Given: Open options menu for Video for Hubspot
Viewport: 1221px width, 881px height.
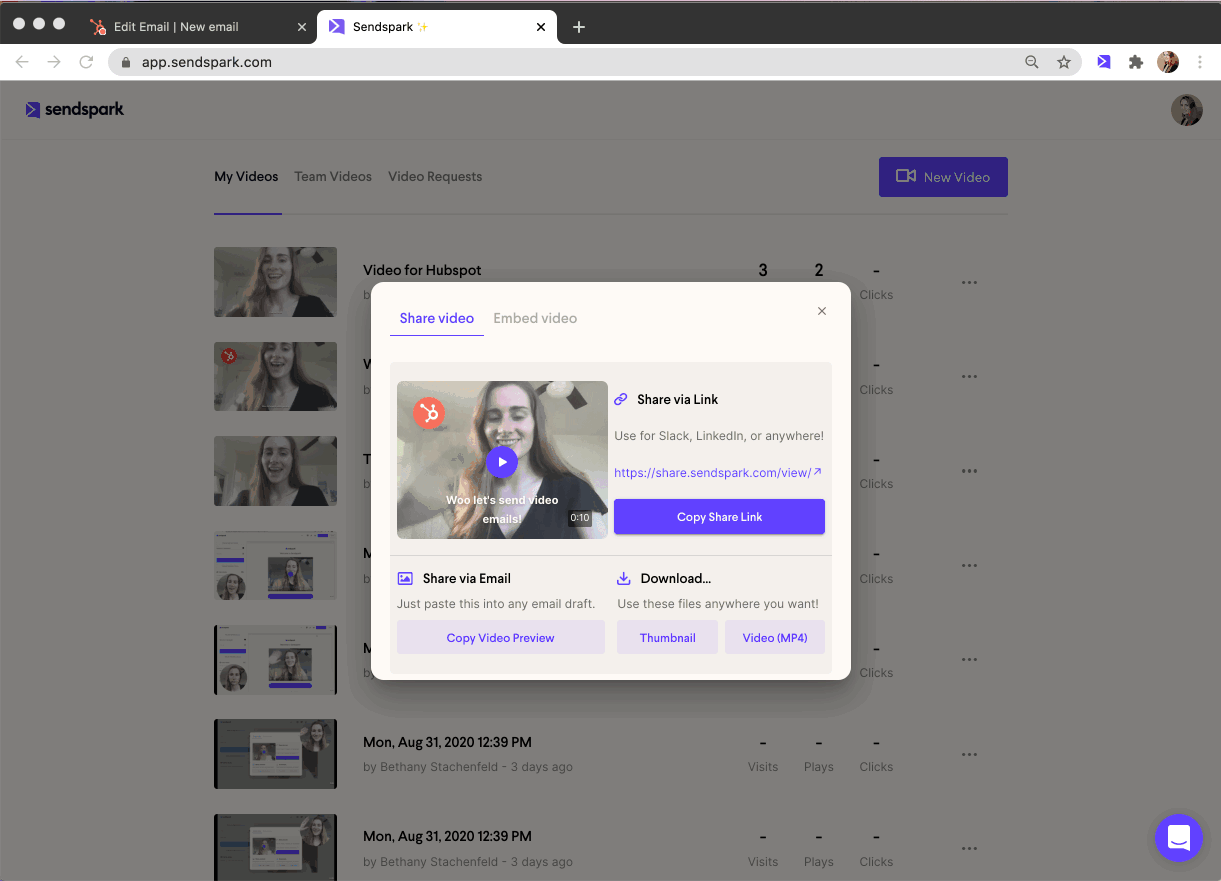Looking at the screenshot, I should coord(969,282).
